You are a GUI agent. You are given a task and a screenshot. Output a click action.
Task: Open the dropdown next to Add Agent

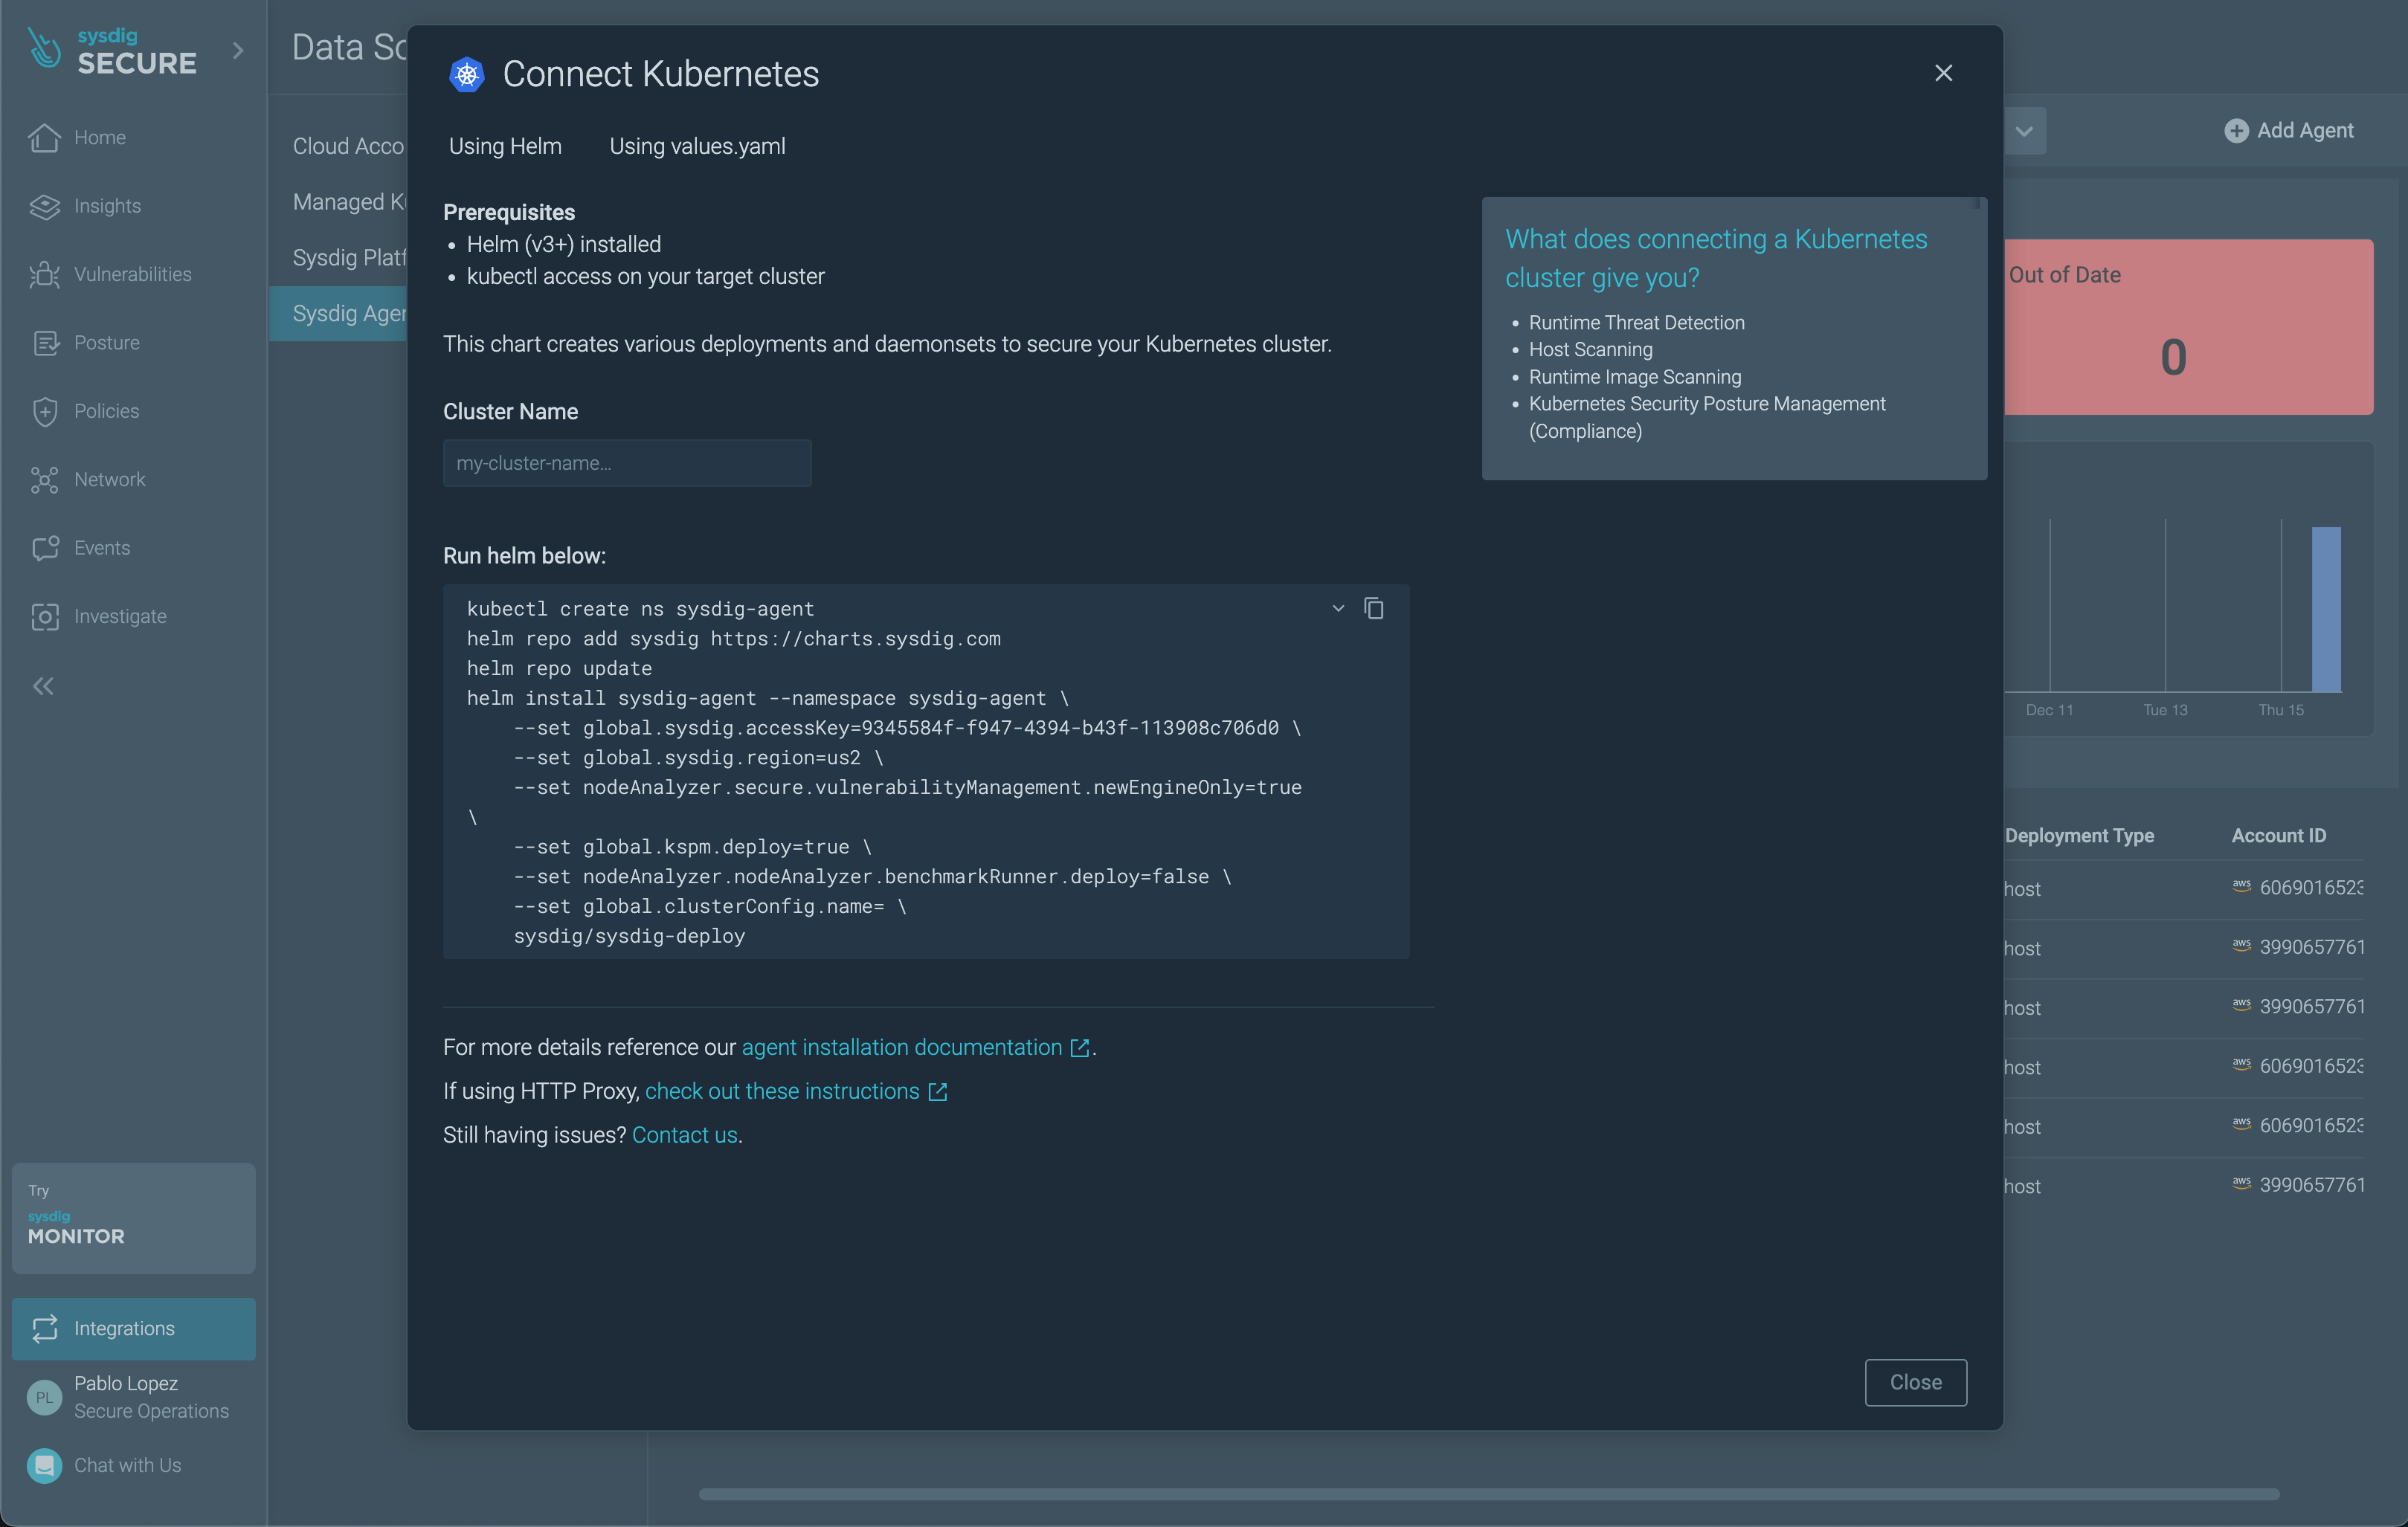pos(2024,131)
